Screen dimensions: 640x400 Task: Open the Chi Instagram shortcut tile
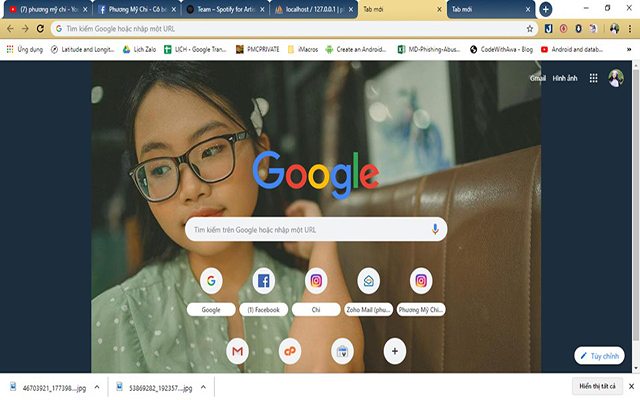coord(316,292)
